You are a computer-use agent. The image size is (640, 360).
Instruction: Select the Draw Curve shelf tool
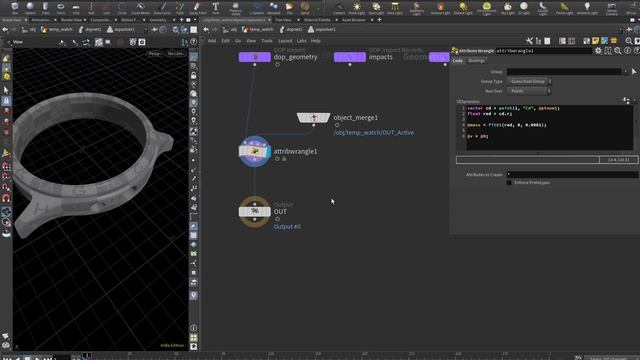[x=162, y=7]
